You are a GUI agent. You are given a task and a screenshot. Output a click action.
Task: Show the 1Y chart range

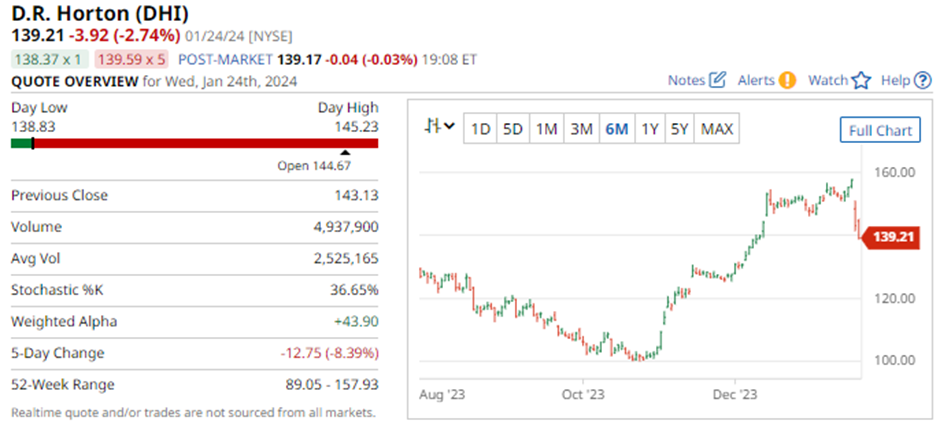click(x=650, y=129)
